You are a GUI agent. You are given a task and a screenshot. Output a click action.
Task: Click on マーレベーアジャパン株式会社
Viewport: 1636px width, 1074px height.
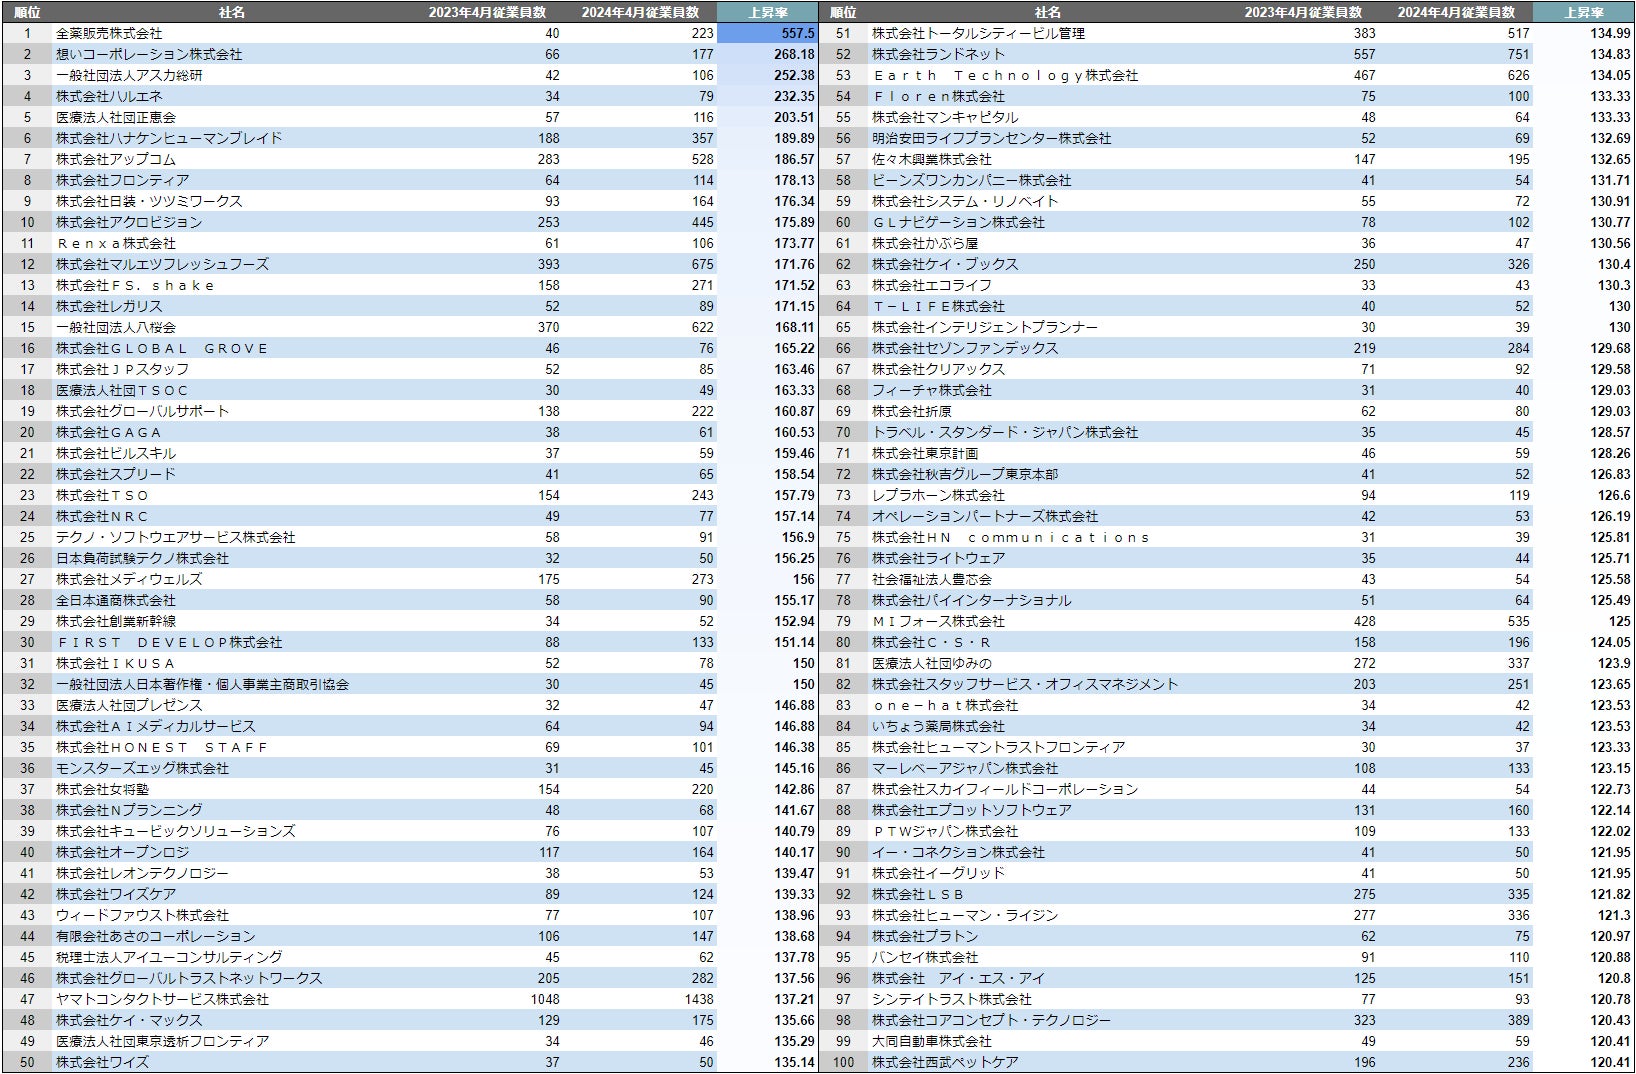tap(965, 768)
